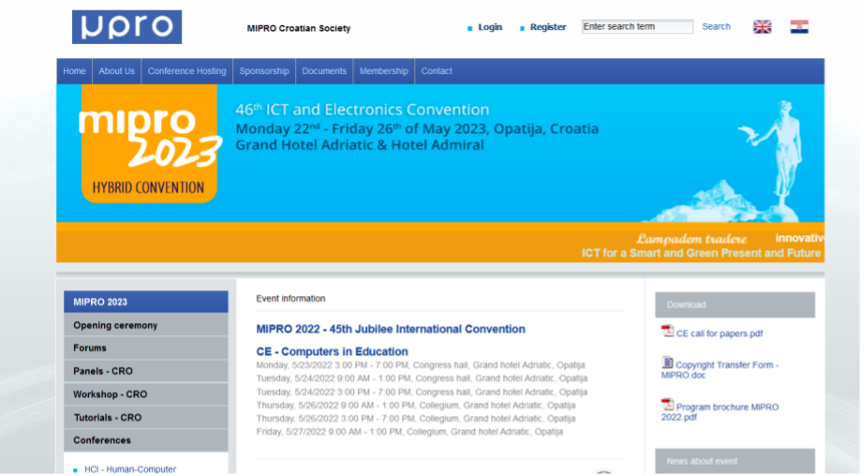Open CE - Computers in Education link

[x=332, y=351]
